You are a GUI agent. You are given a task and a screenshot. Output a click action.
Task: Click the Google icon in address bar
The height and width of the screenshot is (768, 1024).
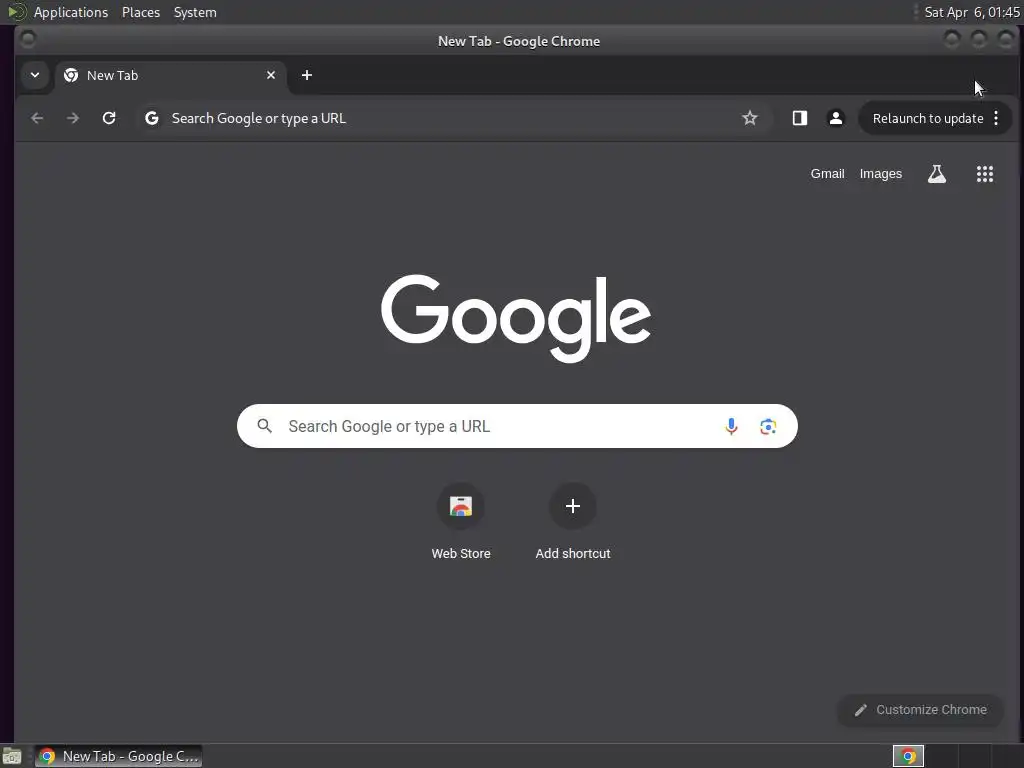pyautogui.click(x=152, y=118)
